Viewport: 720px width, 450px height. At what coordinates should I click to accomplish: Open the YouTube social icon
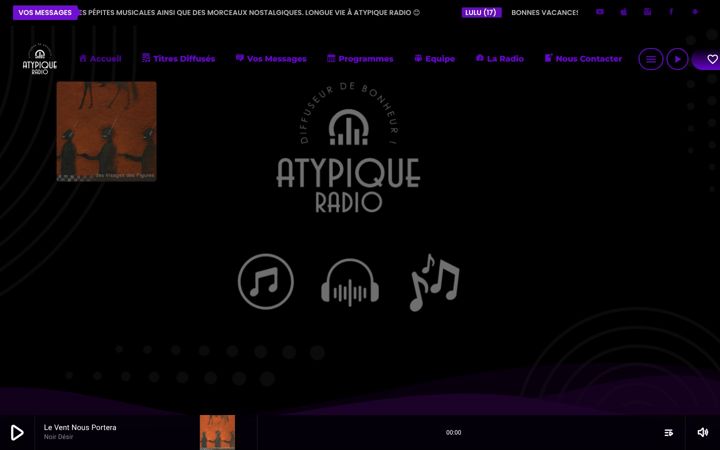[600, 12]
